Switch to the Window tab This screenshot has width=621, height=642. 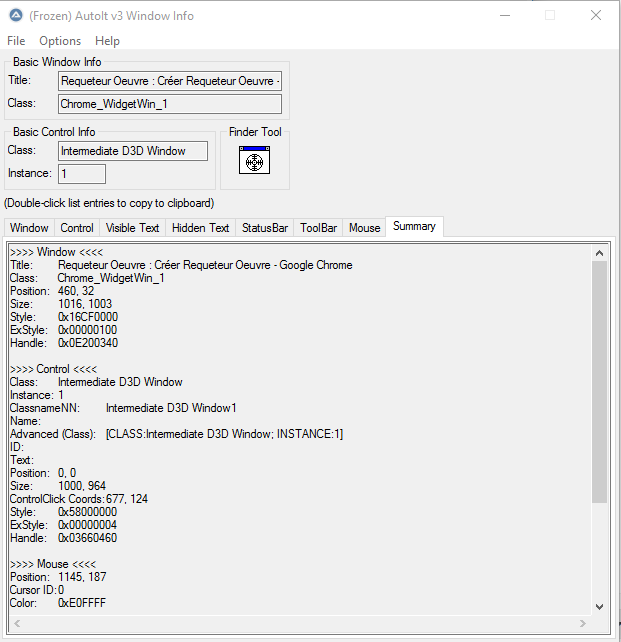pyautogui.click(x=29, y=228)
